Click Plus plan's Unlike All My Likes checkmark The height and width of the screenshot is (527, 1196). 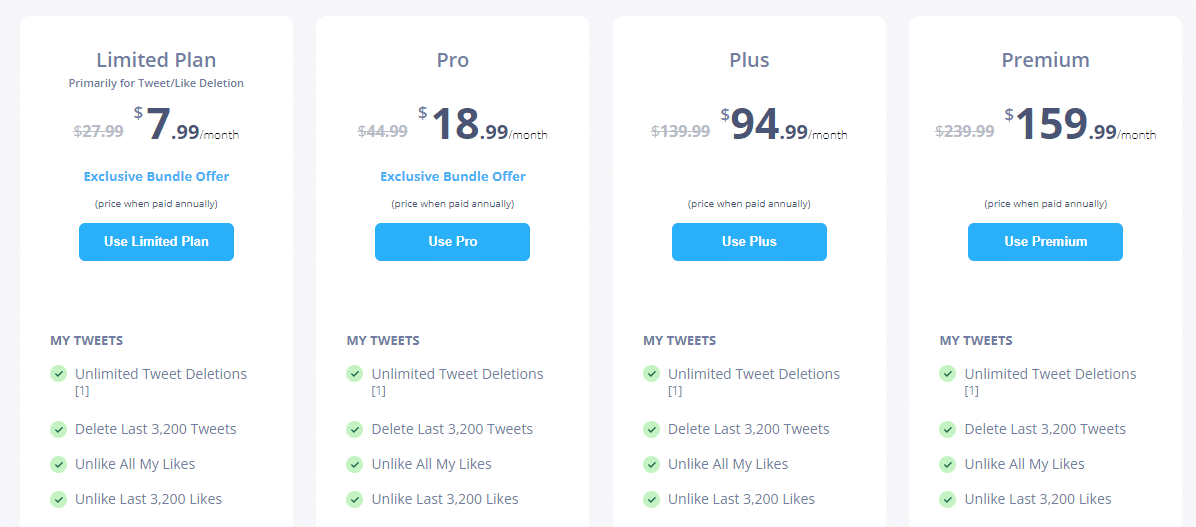coord(651,464)
